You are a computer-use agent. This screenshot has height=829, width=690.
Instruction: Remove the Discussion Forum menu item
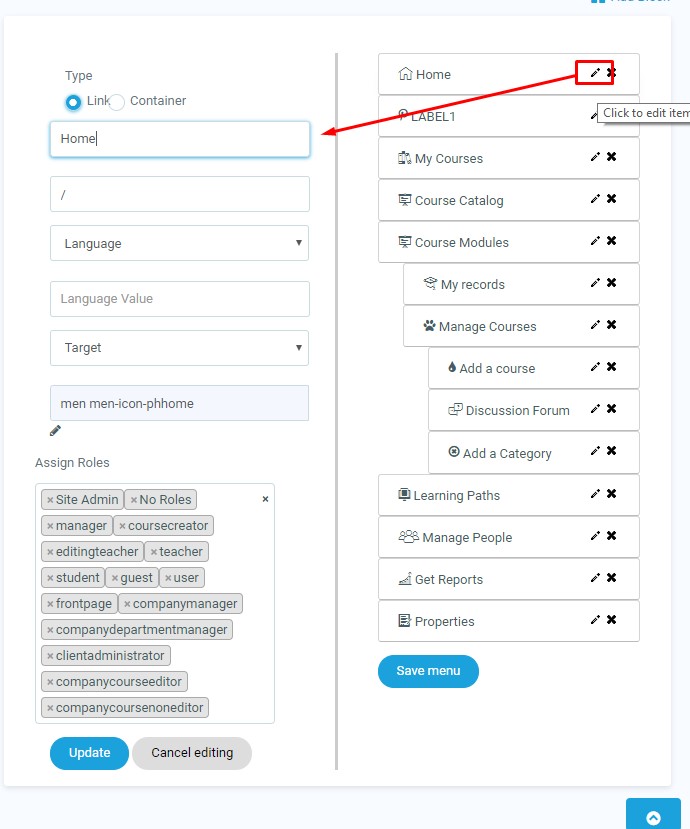[611, 409]
